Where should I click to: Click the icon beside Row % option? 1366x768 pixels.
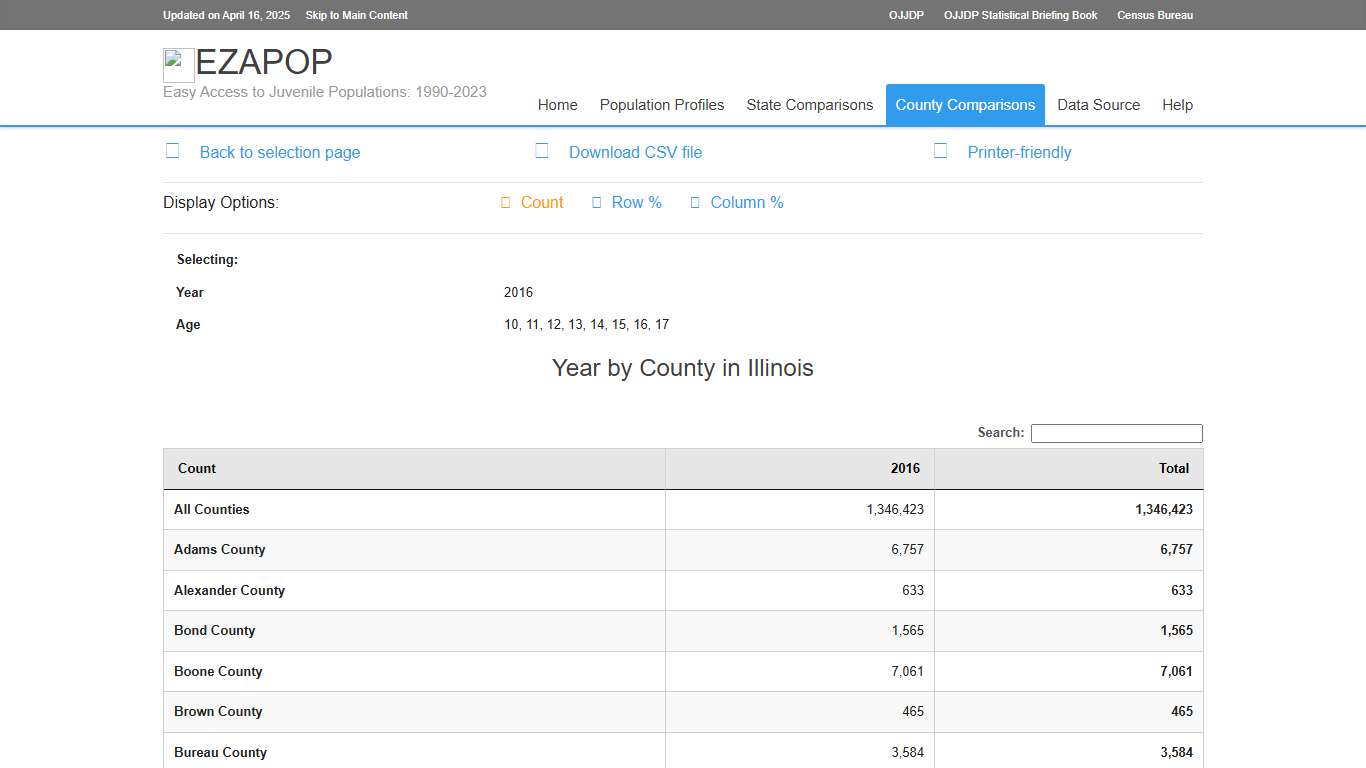tap(597, 202)
